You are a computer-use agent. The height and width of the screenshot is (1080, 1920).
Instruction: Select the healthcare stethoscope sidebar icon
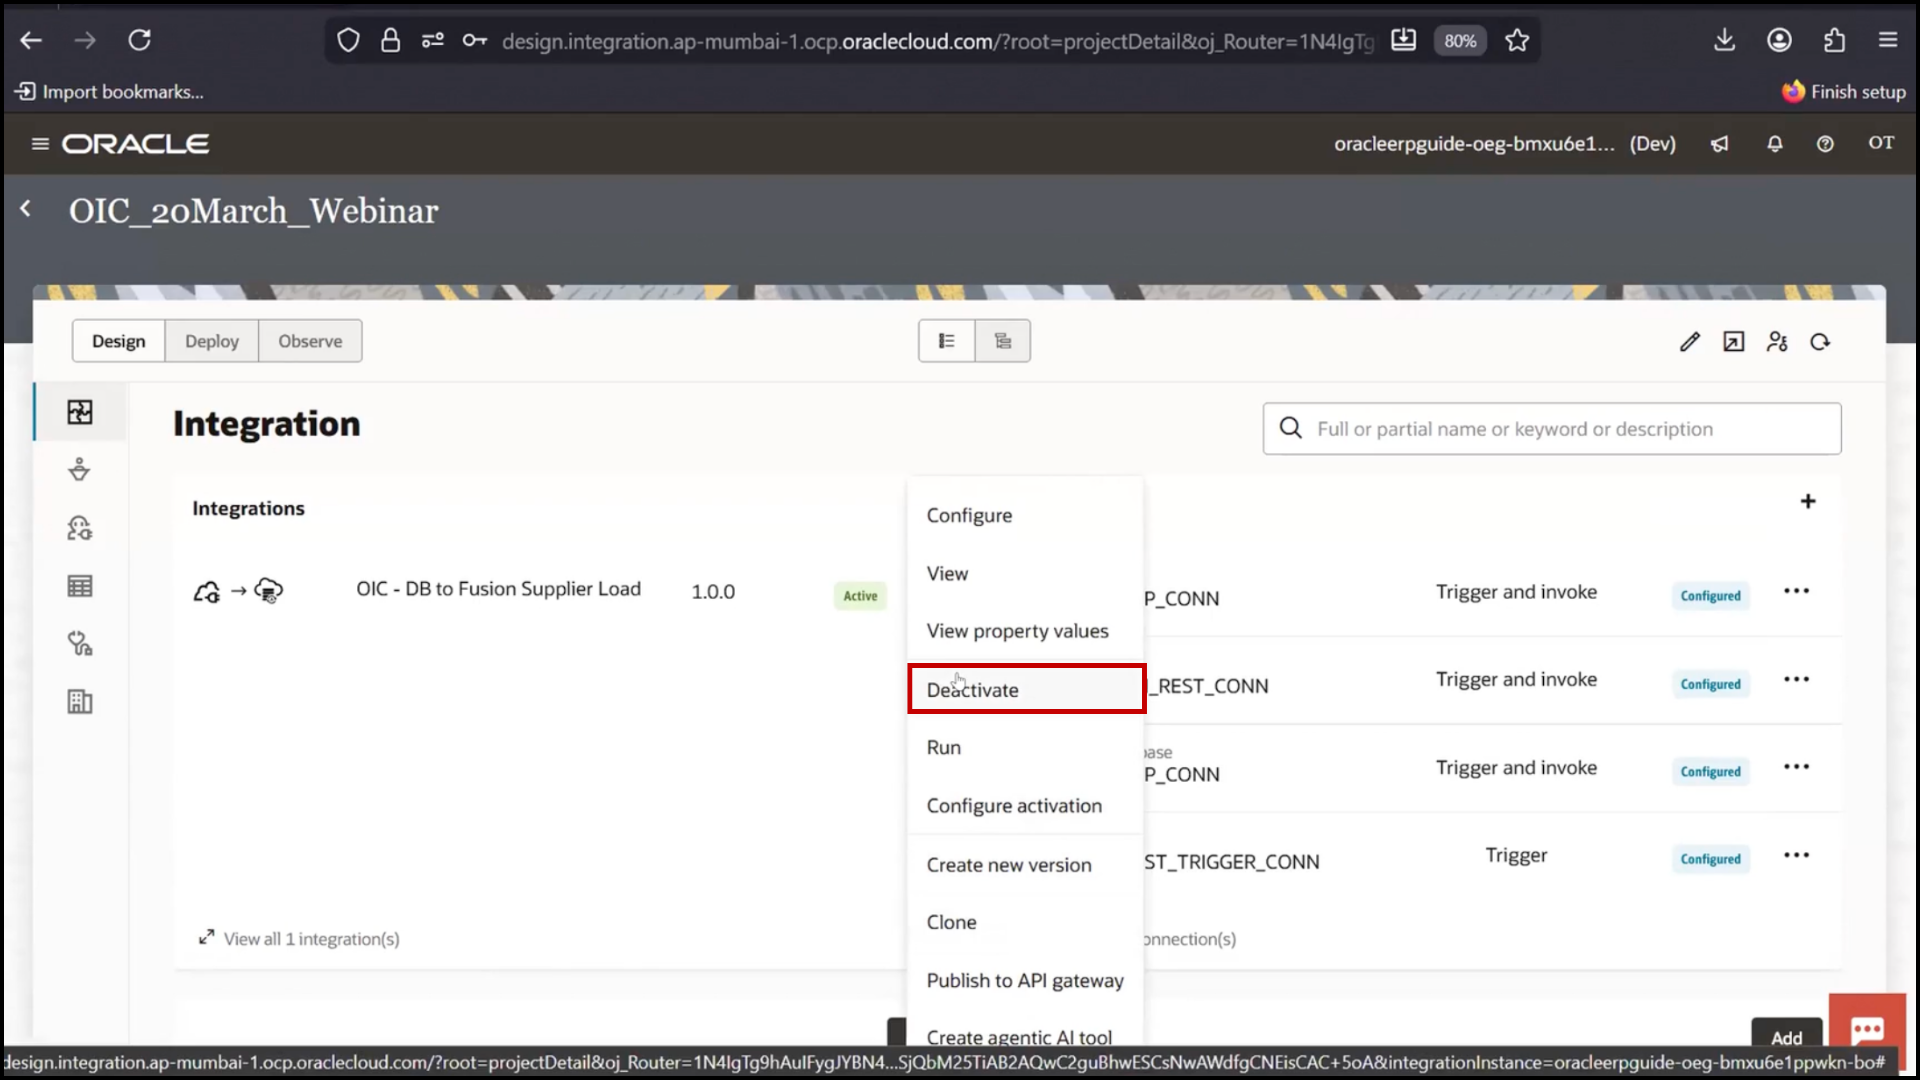coord(80,644)
